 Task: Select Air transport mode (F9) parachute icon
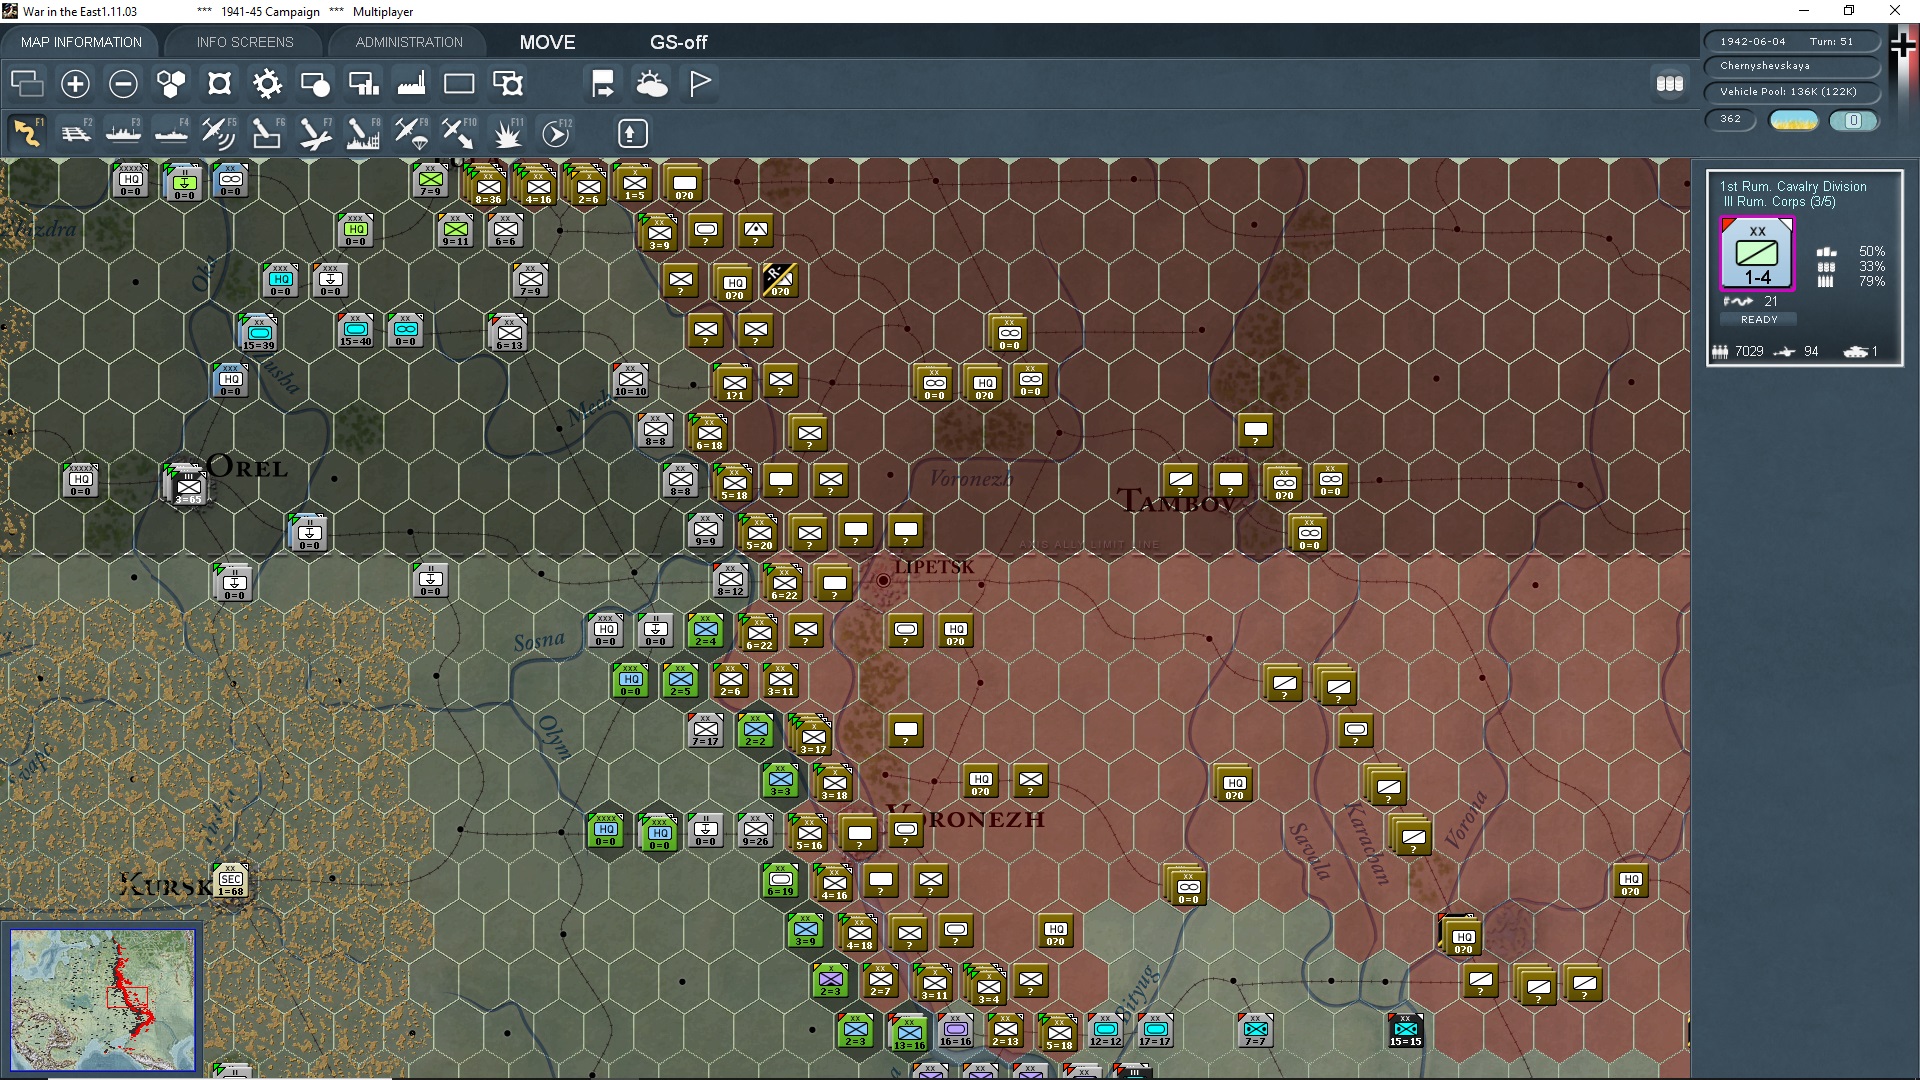411,133
